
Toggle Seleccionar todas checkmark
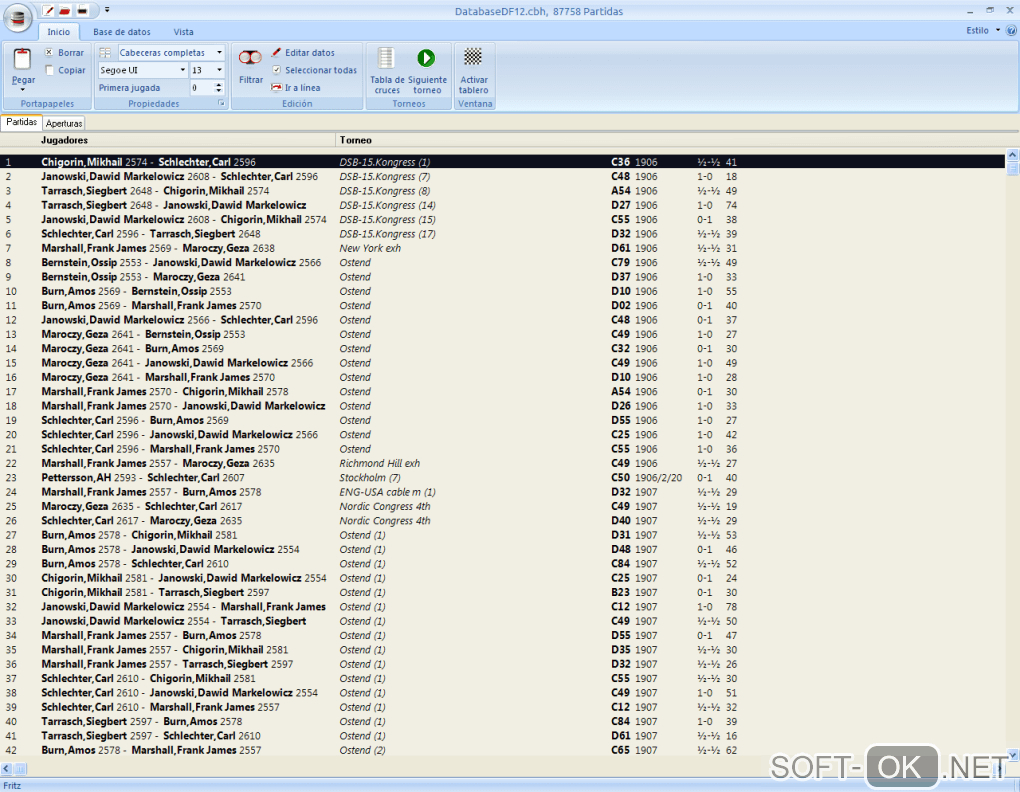coord(276,70)
